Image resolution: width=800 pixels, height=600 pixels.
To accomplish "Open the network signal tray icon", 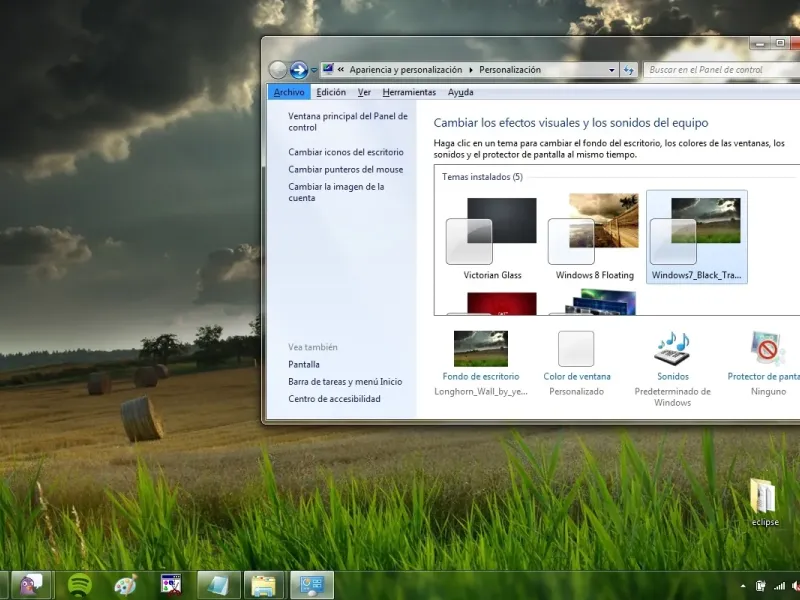I will tap(779, 586).
